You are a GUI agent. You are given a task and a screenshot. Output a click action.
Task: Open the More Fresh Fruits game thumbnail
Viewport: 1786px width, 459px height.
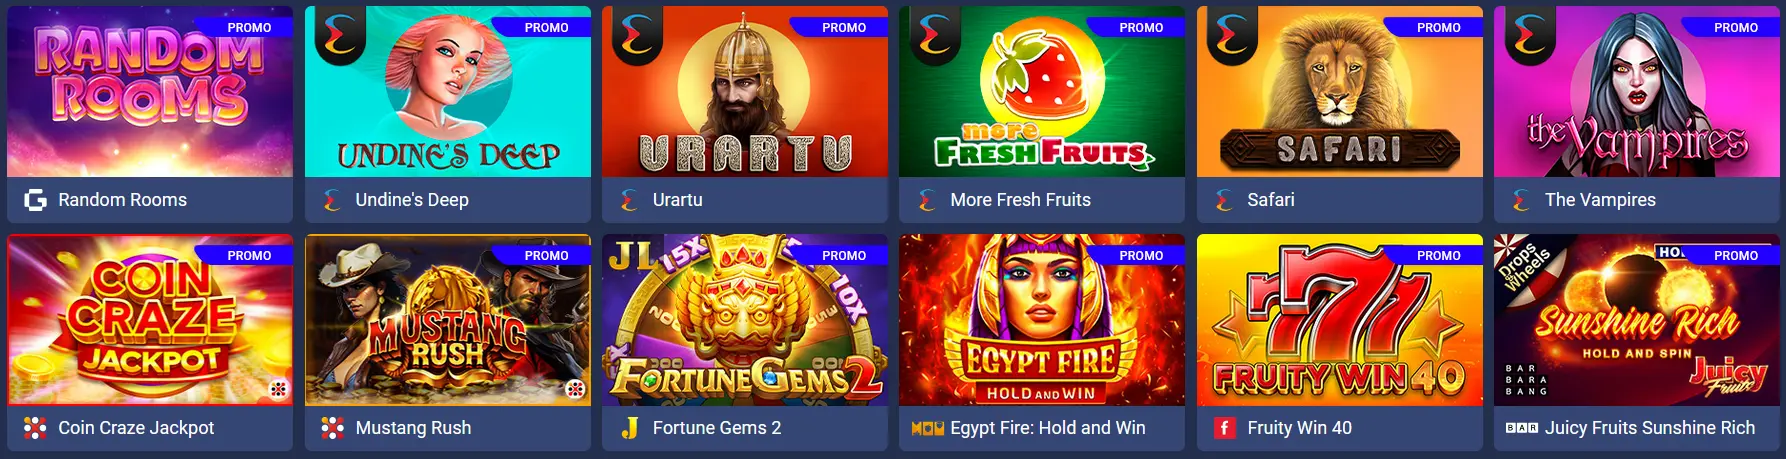[x=1042, y=92]
